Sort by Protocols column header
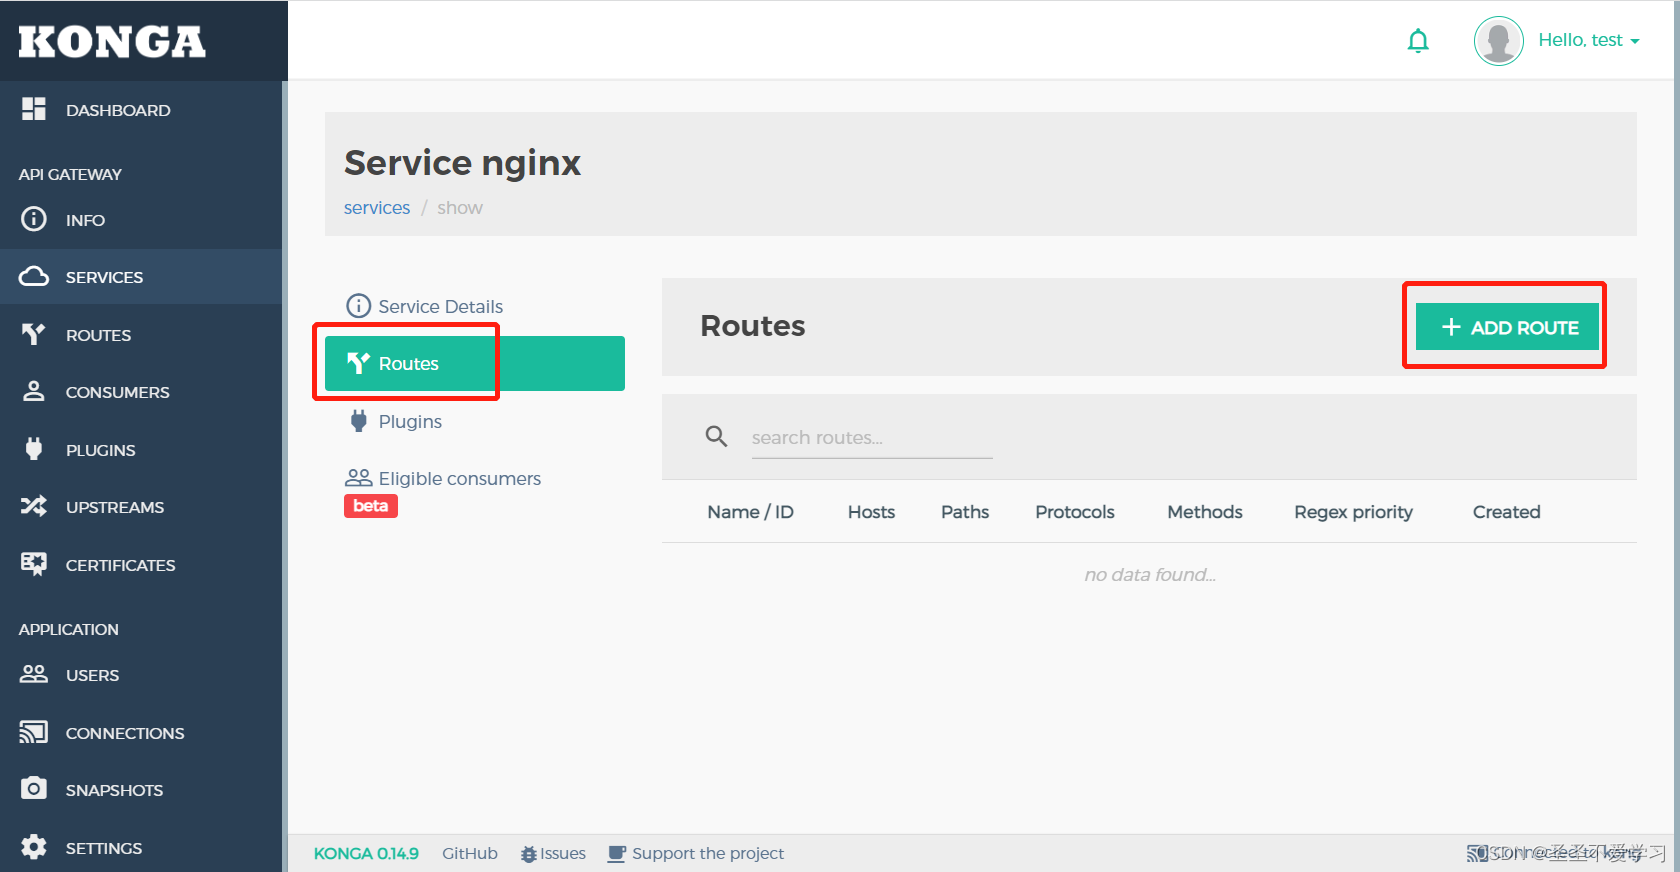The width and height of the screenshot is (1680, 872). click(x=1075, y=512)
